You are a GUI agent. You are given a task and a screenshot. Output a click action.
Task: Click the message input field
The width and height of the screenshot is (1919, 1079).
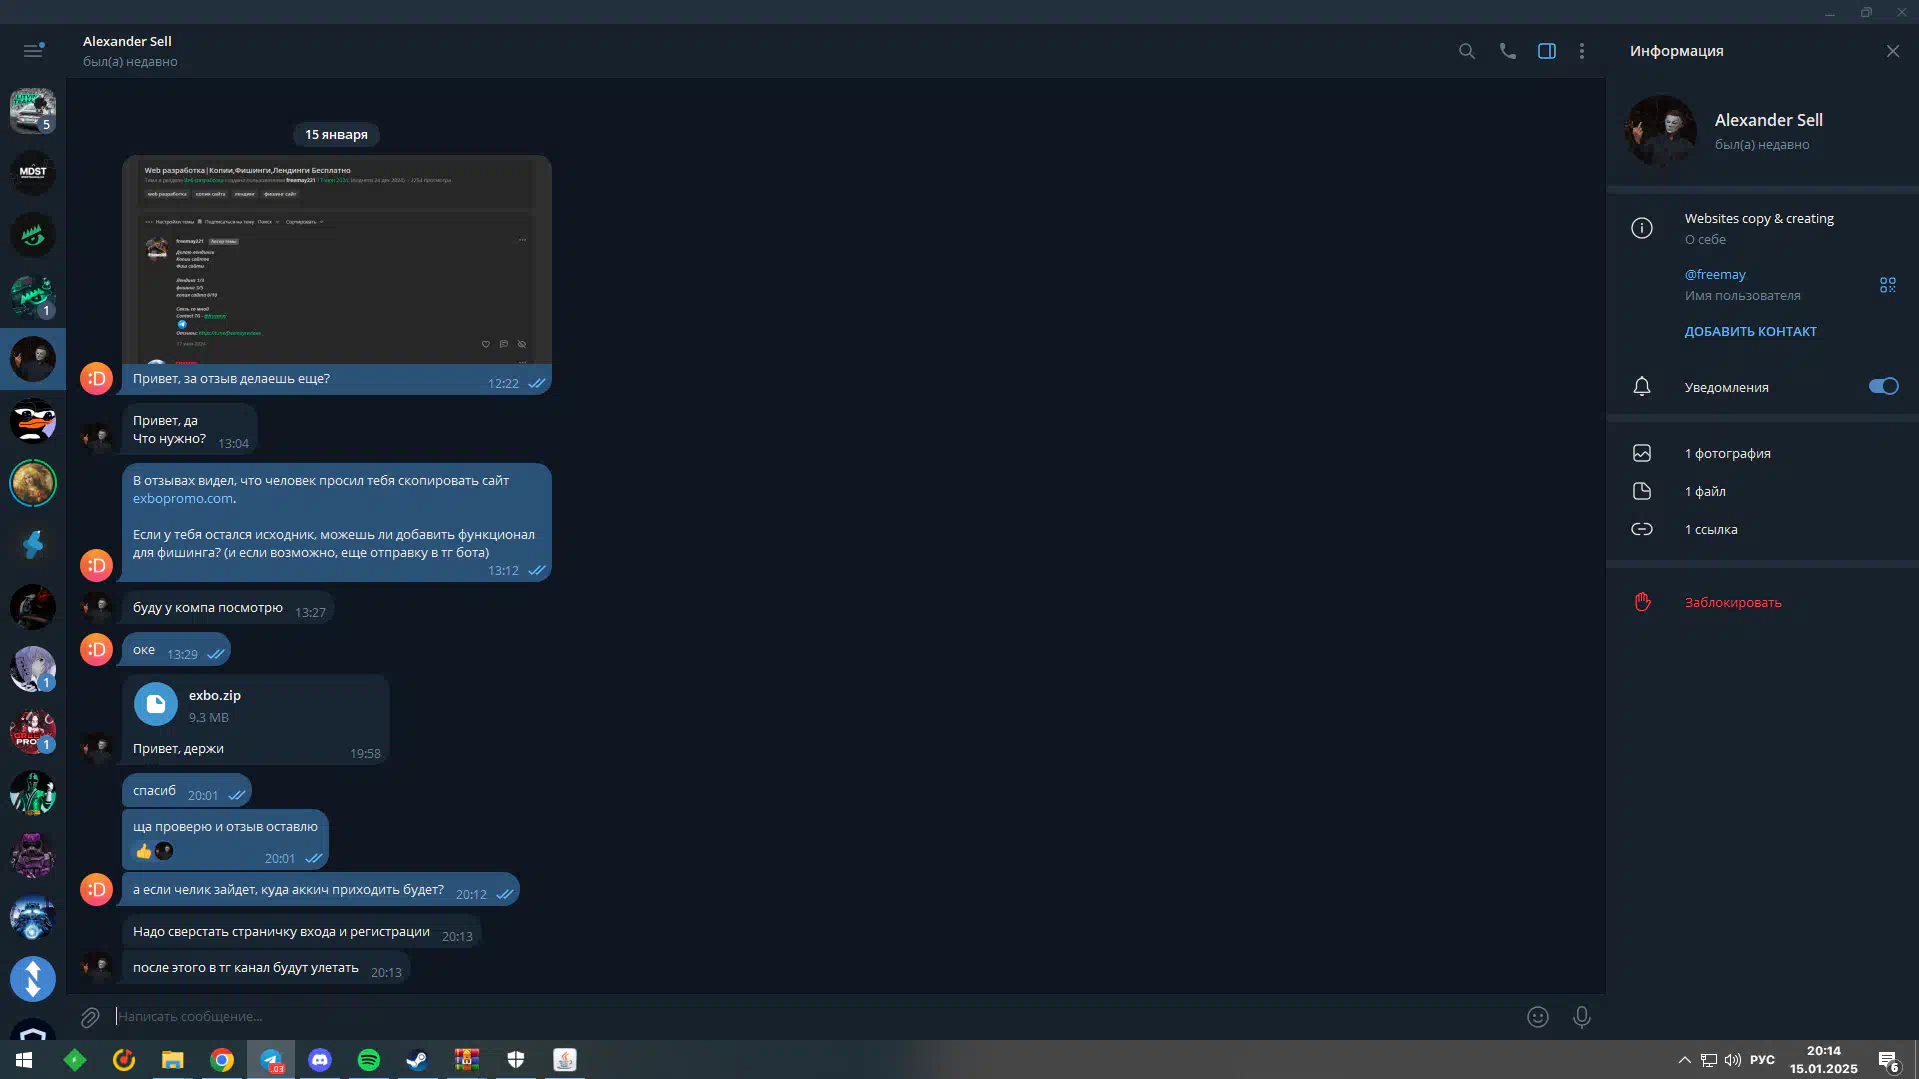[800, 1017]
